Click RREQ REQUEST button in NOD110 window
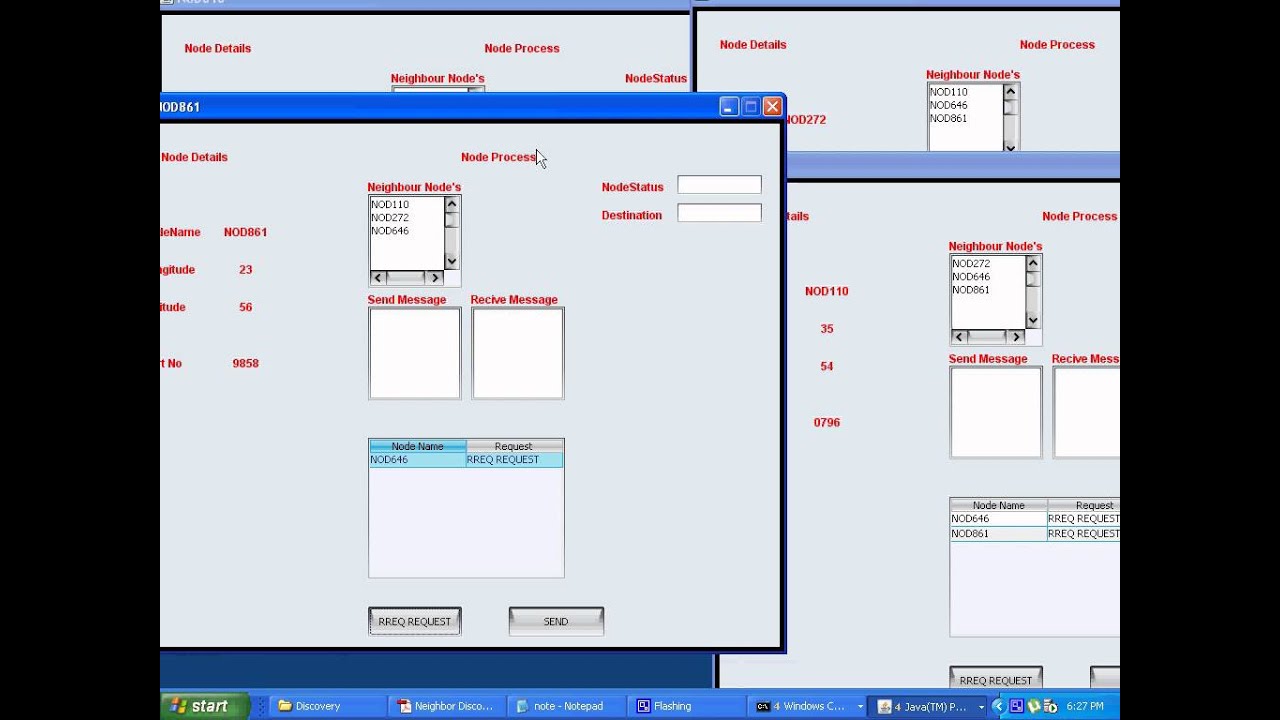 click(x=996, y=679)
